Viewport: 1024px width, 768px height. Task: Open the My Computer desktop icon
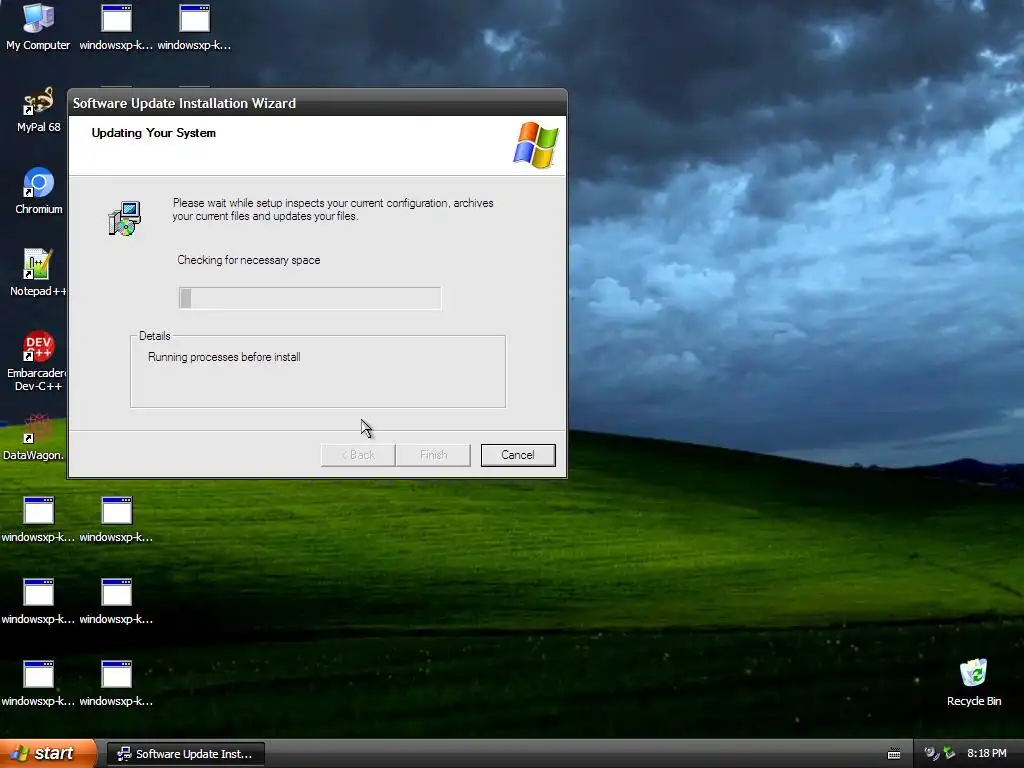pos(38,26)
